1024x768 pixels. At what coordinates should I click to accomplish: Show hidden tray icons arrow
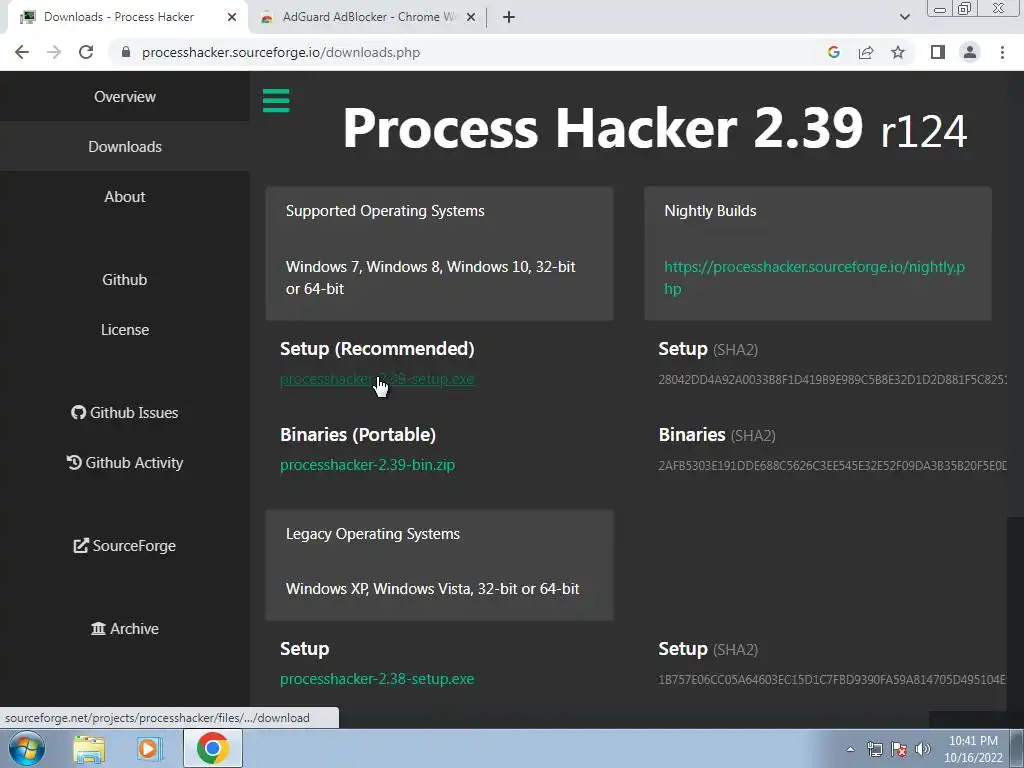(x=850, y=749)
